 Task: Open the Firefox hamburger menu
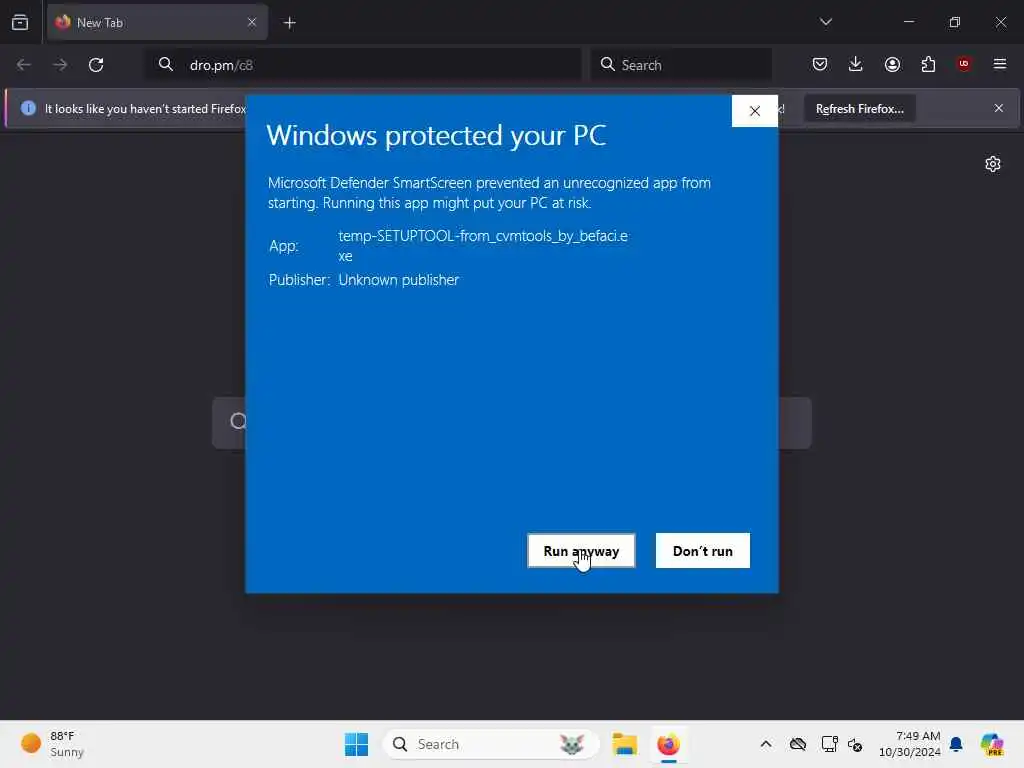pos(1000,64)
